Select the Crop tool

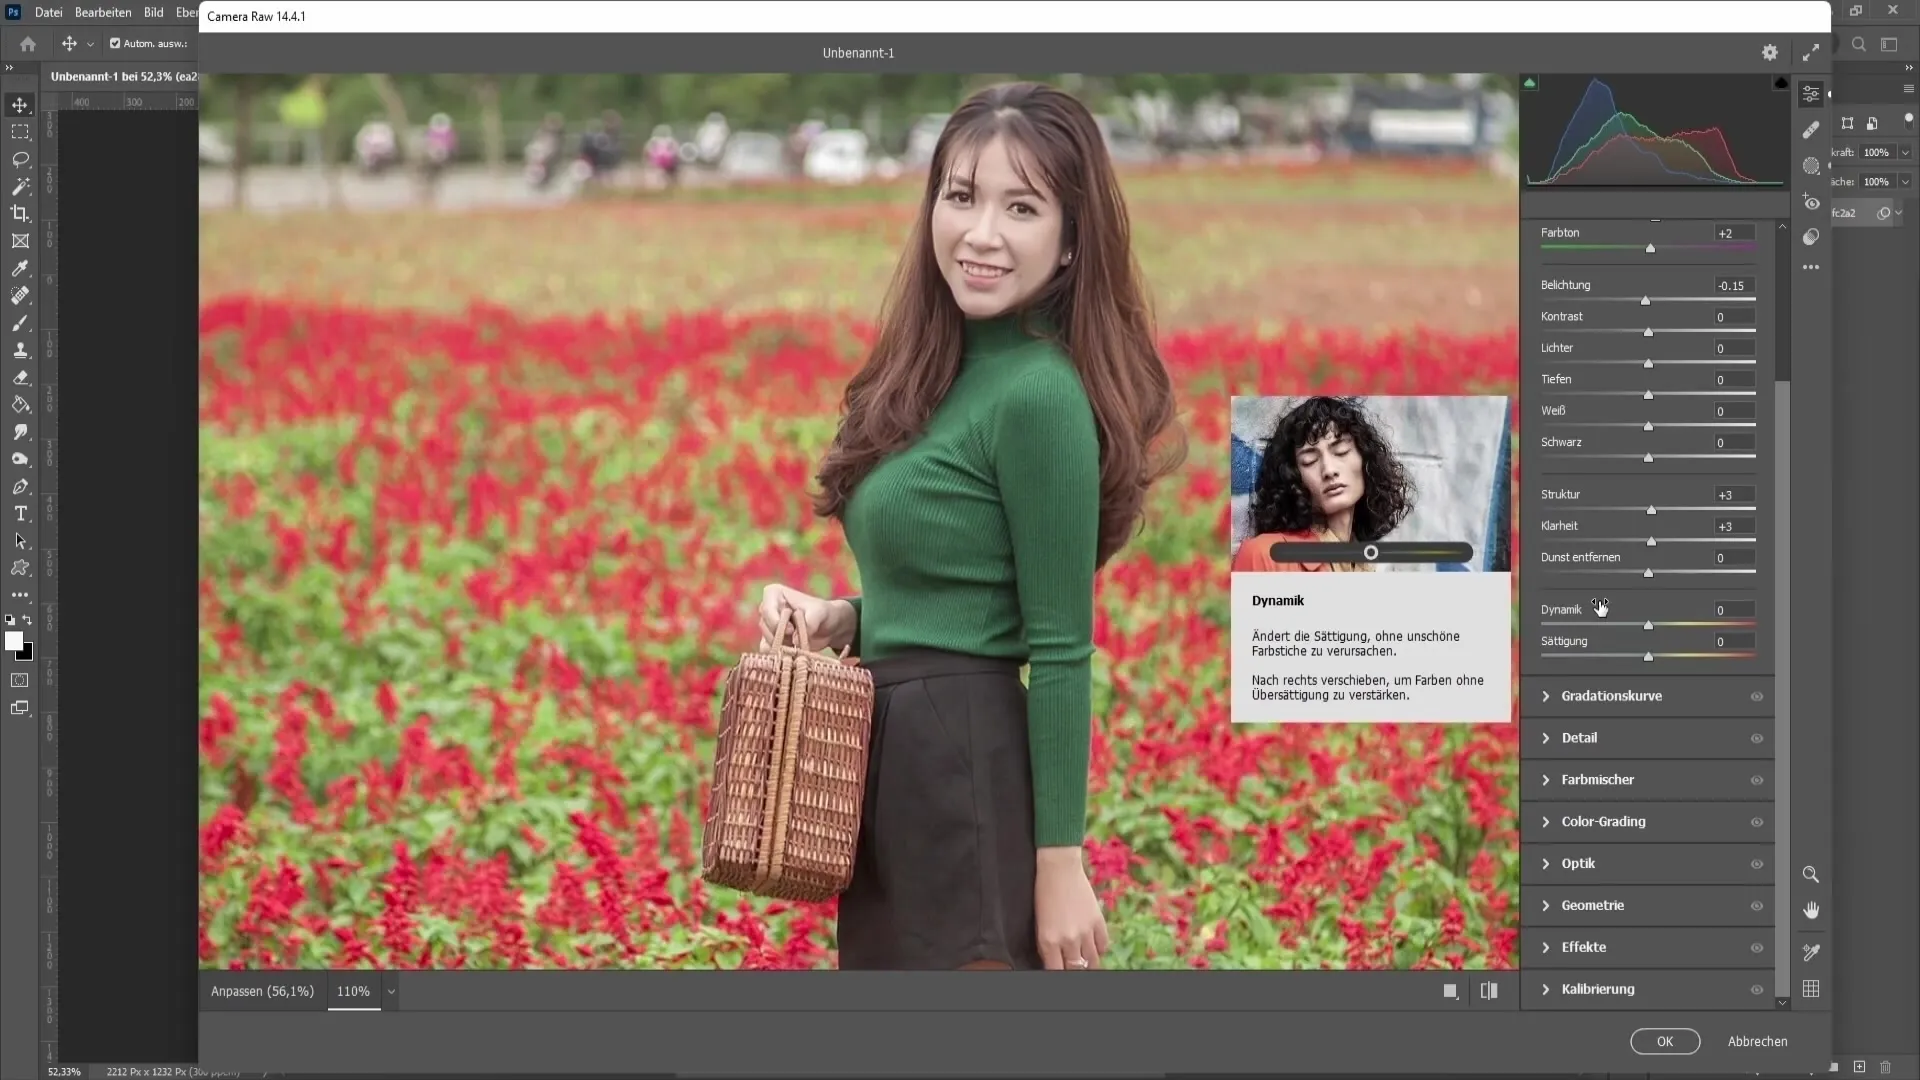click(20, 213)
